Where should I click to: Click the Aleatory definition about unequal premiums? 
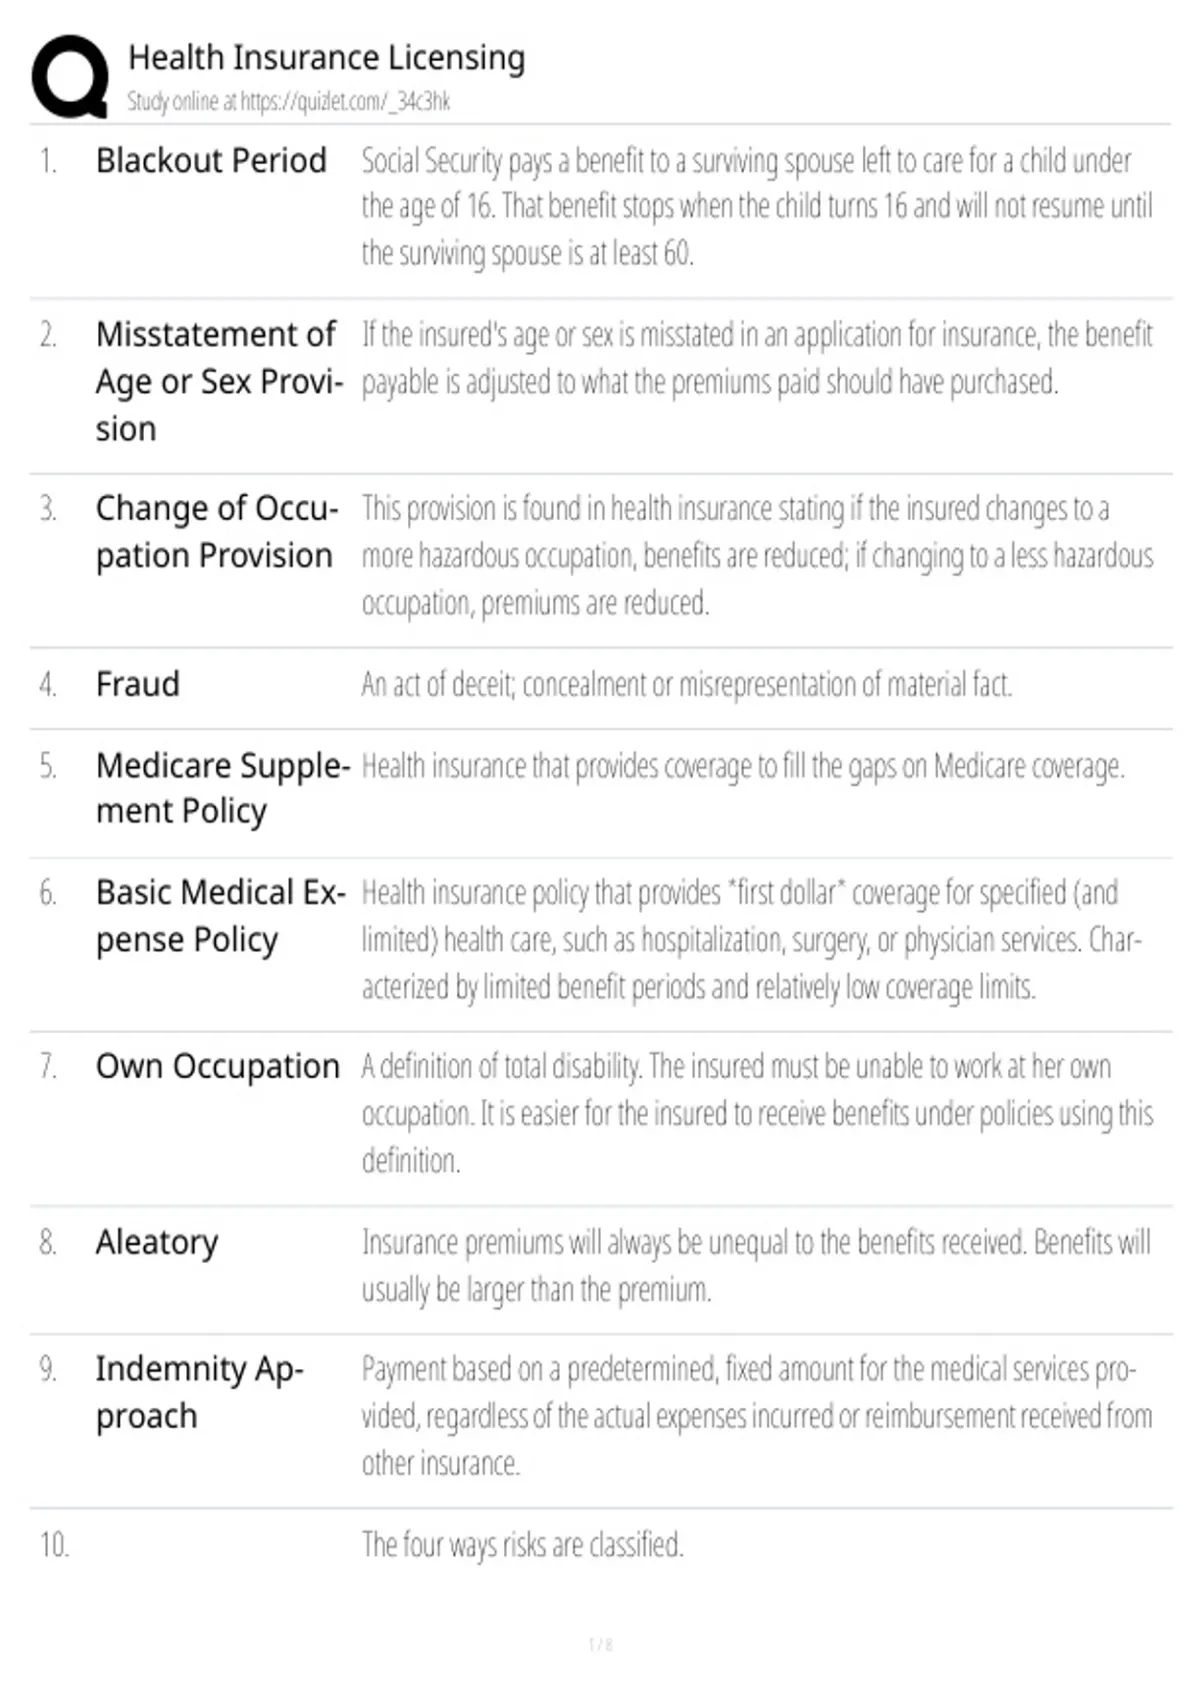pyautogui.click(x=756, y=1266)
